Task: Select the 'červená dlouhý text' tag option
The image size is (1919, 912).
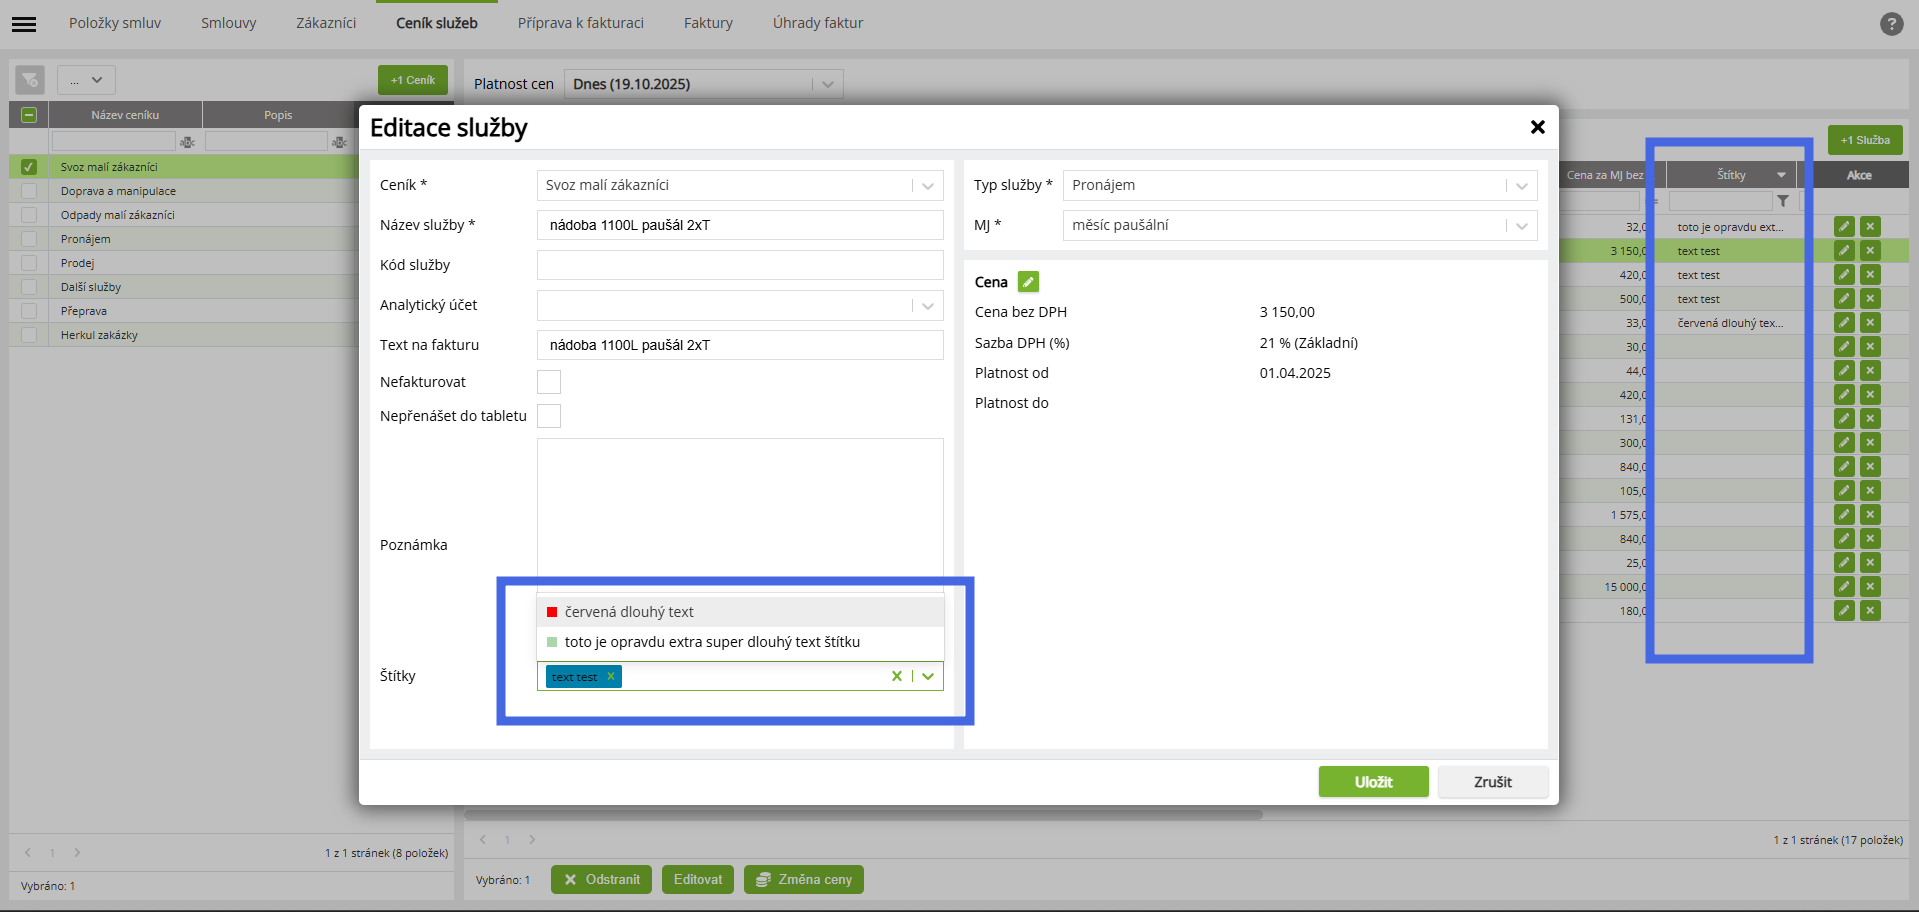Action: tap(629, 612)
